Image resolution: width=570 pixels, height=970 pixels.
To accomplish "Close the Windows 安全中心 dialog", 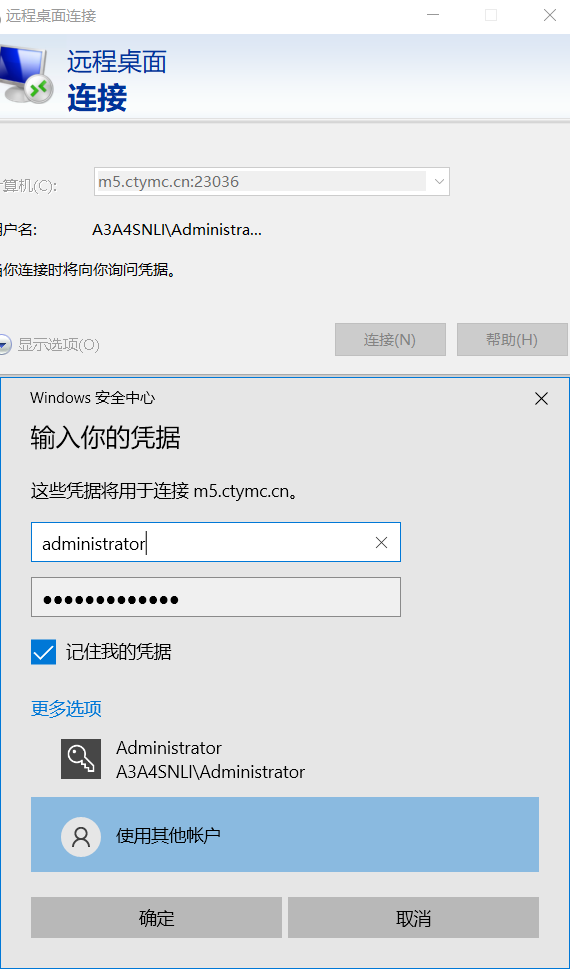I will tap(542, 399).
